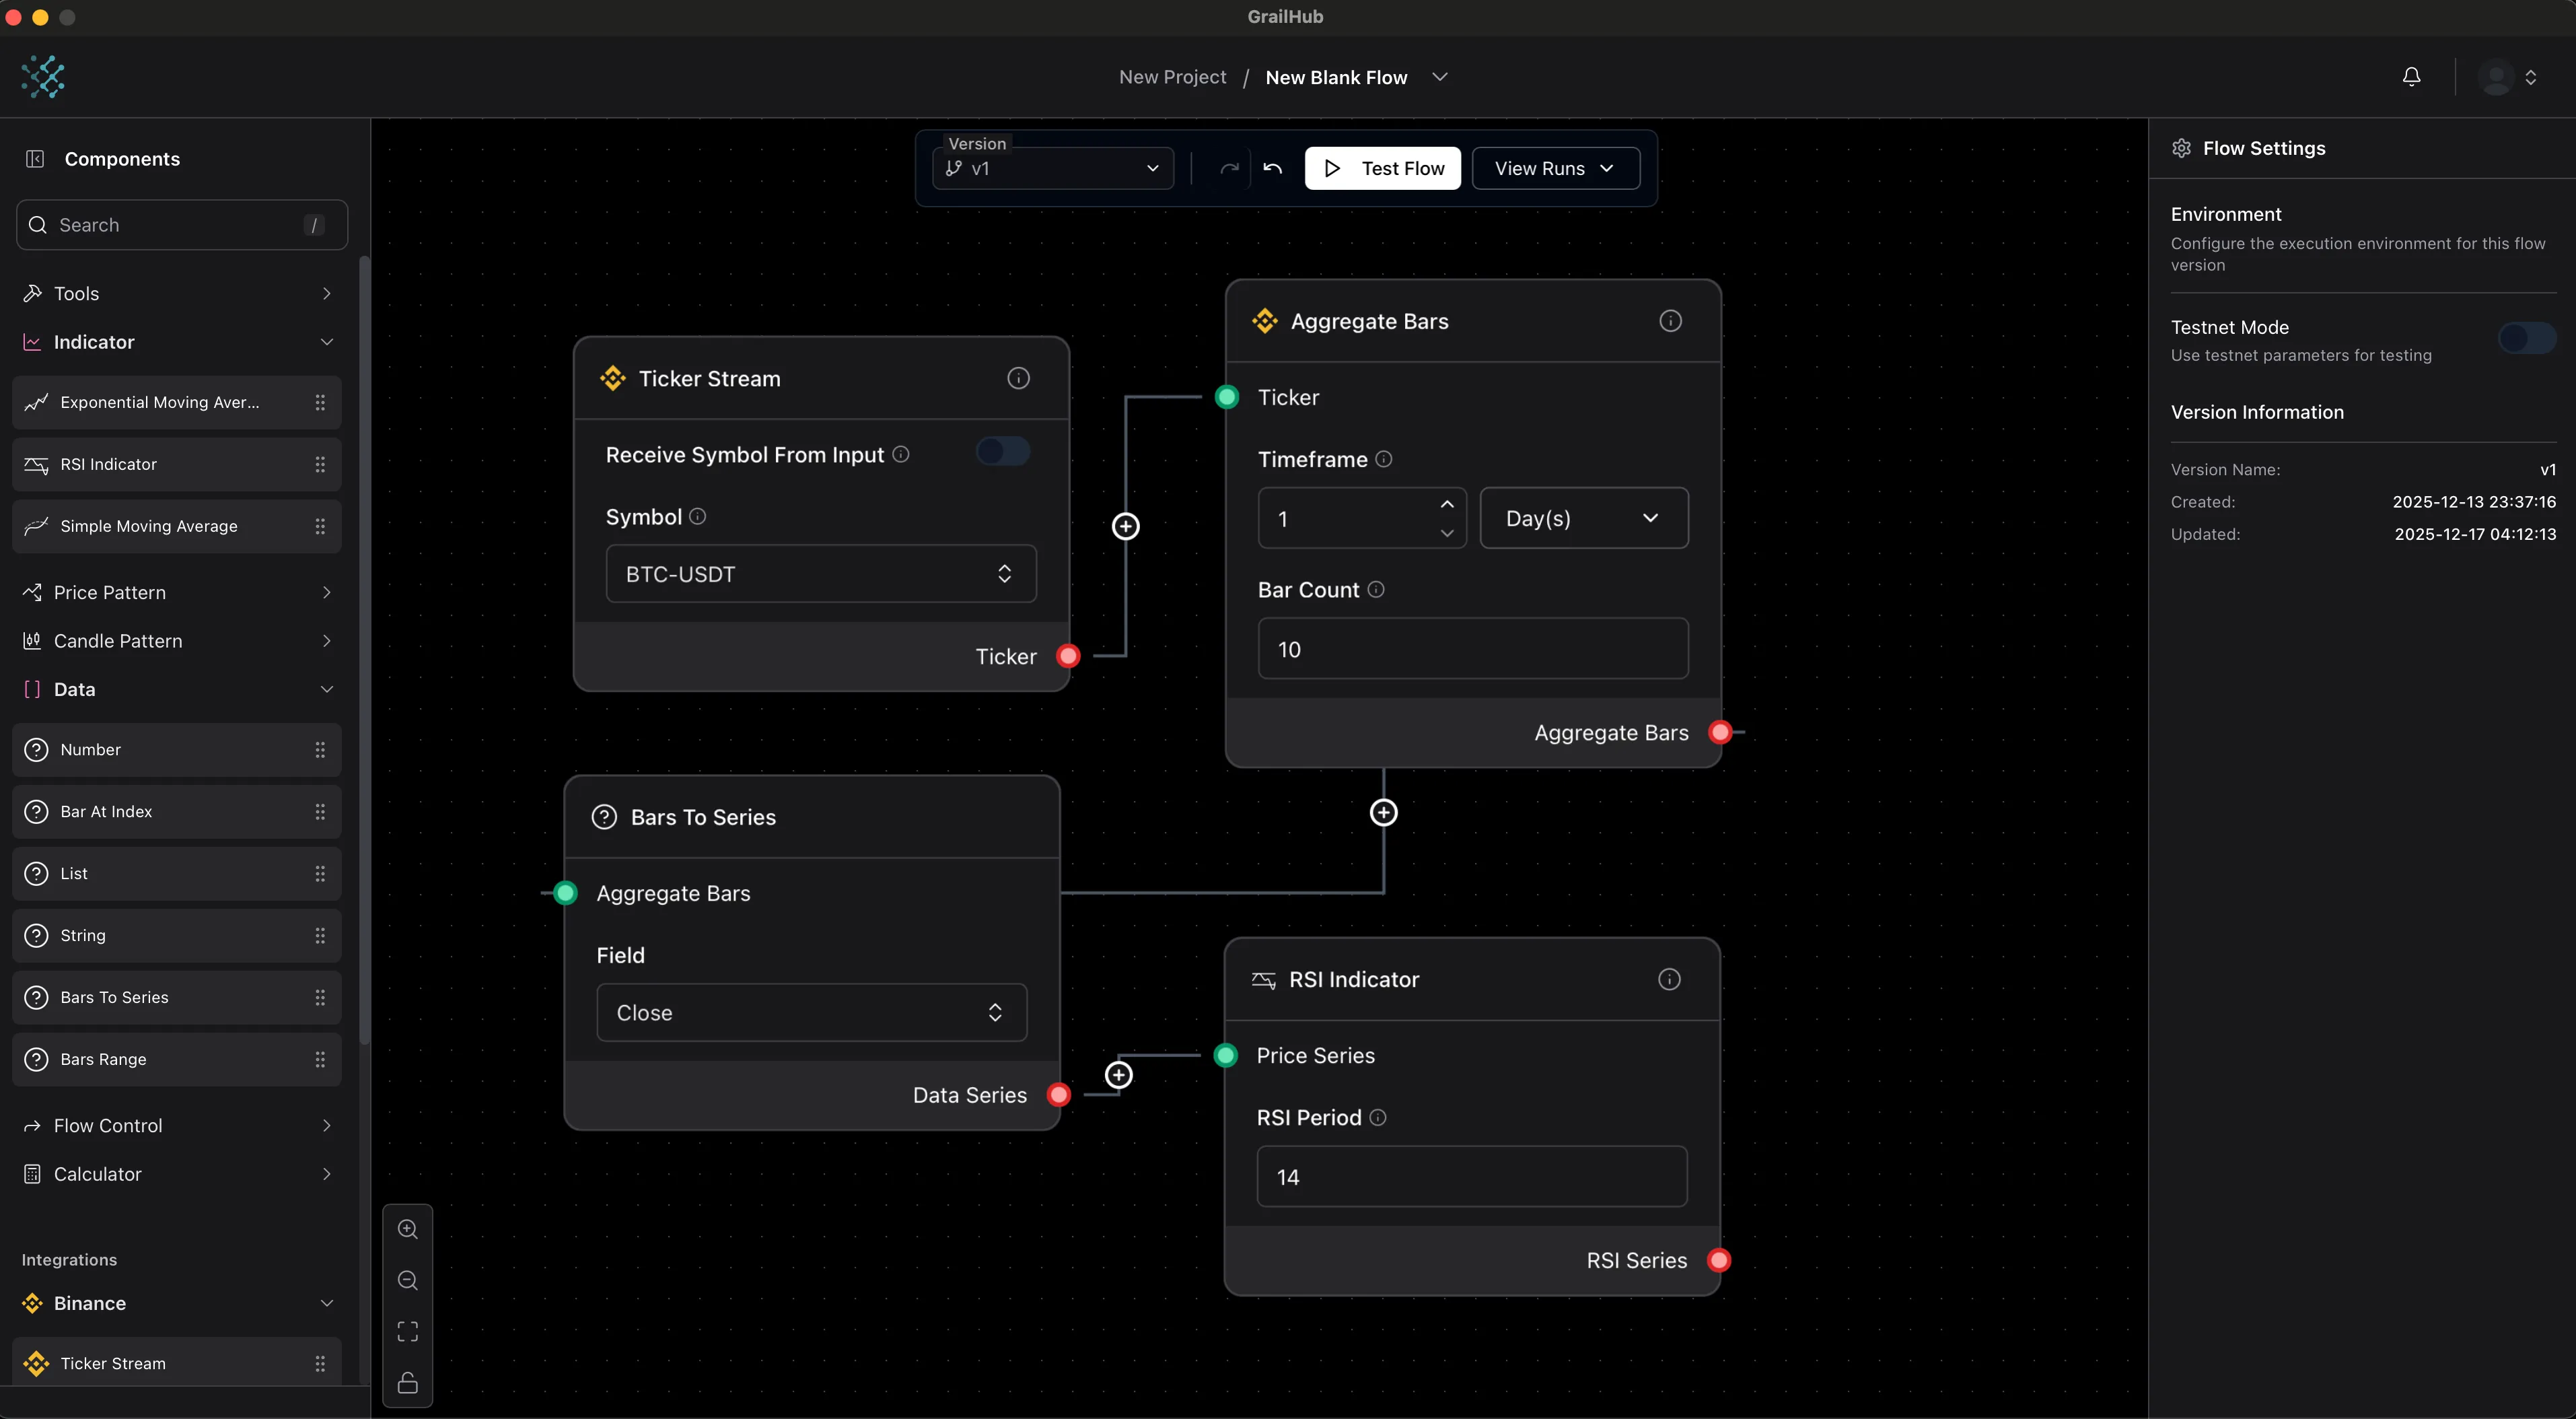Open info icon on RSI Indicator node

[x=1668, y=979]
